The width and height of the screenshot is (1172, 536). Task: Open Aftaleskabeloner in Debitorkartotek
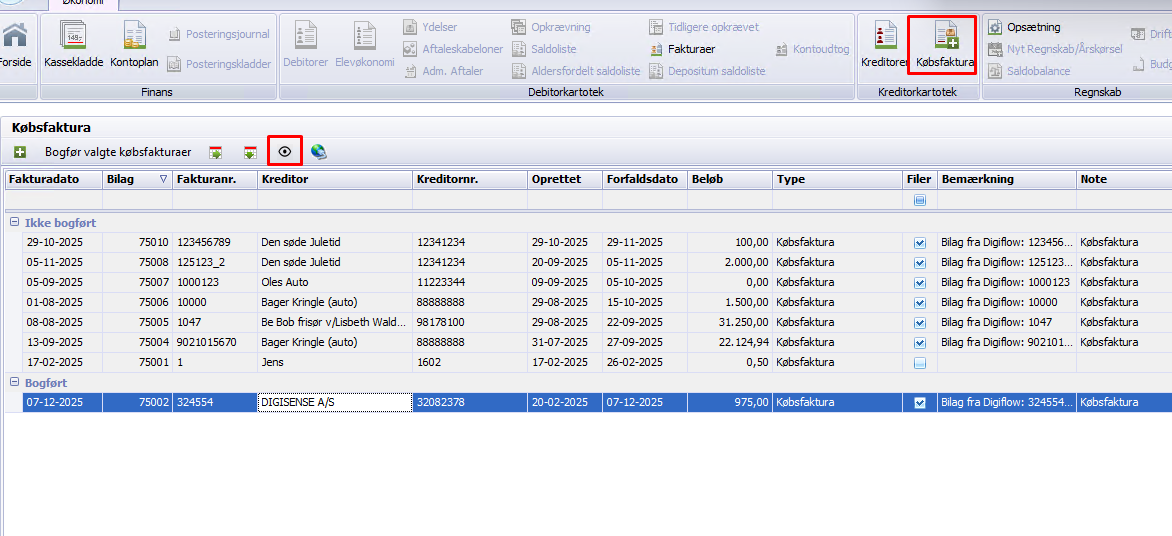pos(453,49)
